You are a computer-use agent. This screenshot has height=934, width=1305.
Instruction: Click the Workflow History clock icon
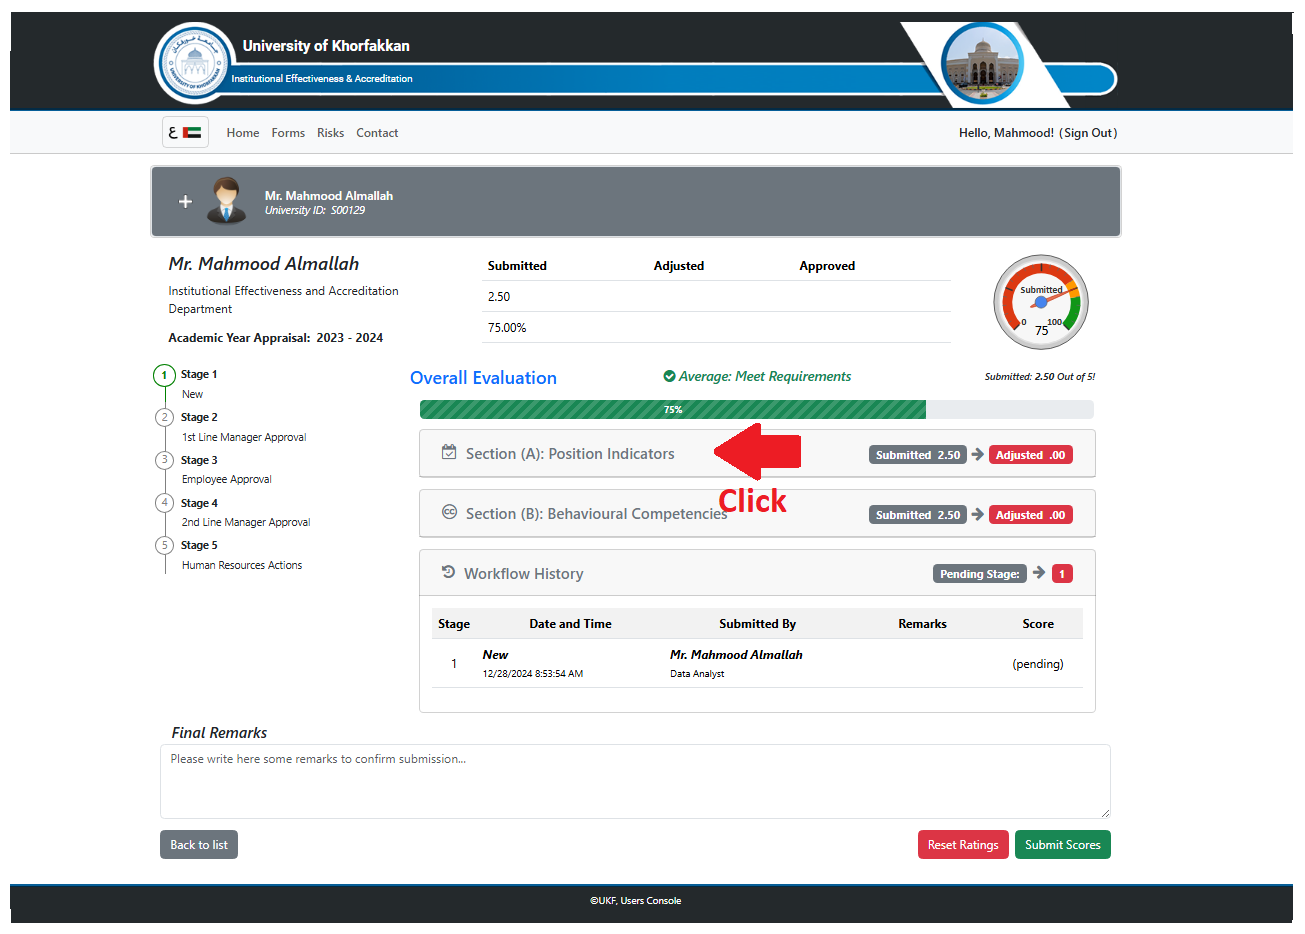click(x=448, y=573)
